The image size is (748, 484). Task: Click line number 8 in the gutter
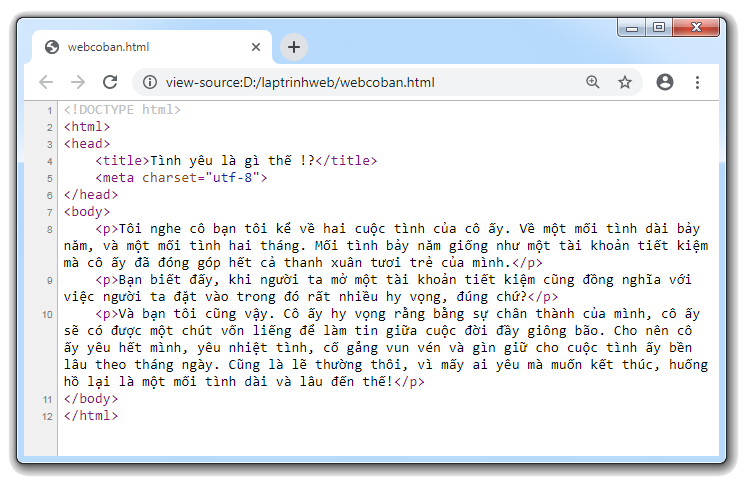click(x=49, y=229)
